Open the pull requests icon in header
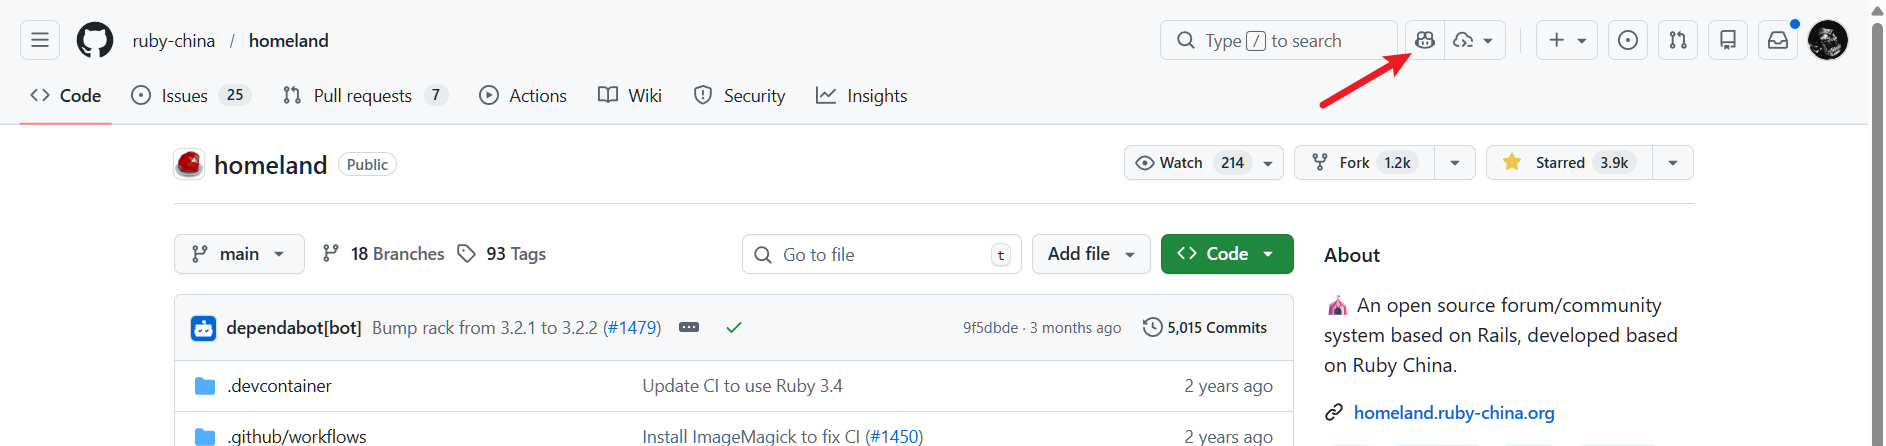 (x=1678, y=40)
